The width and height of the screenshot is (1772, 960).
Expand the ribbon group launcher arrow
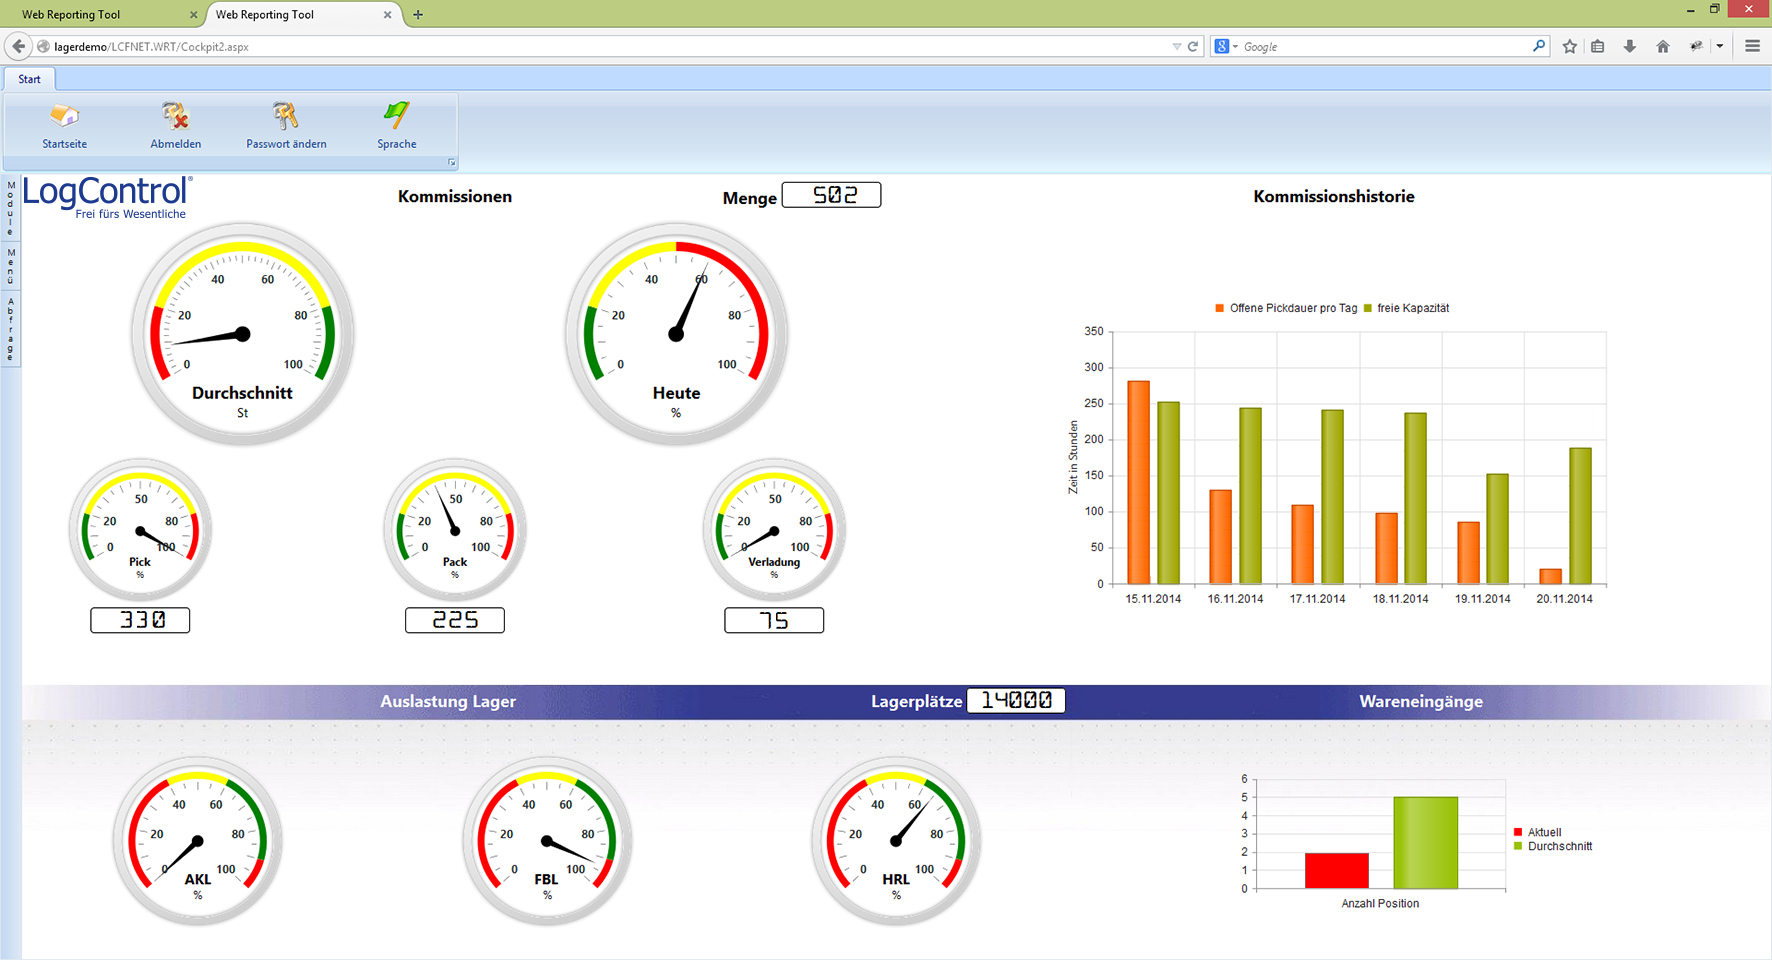point(452,162)
